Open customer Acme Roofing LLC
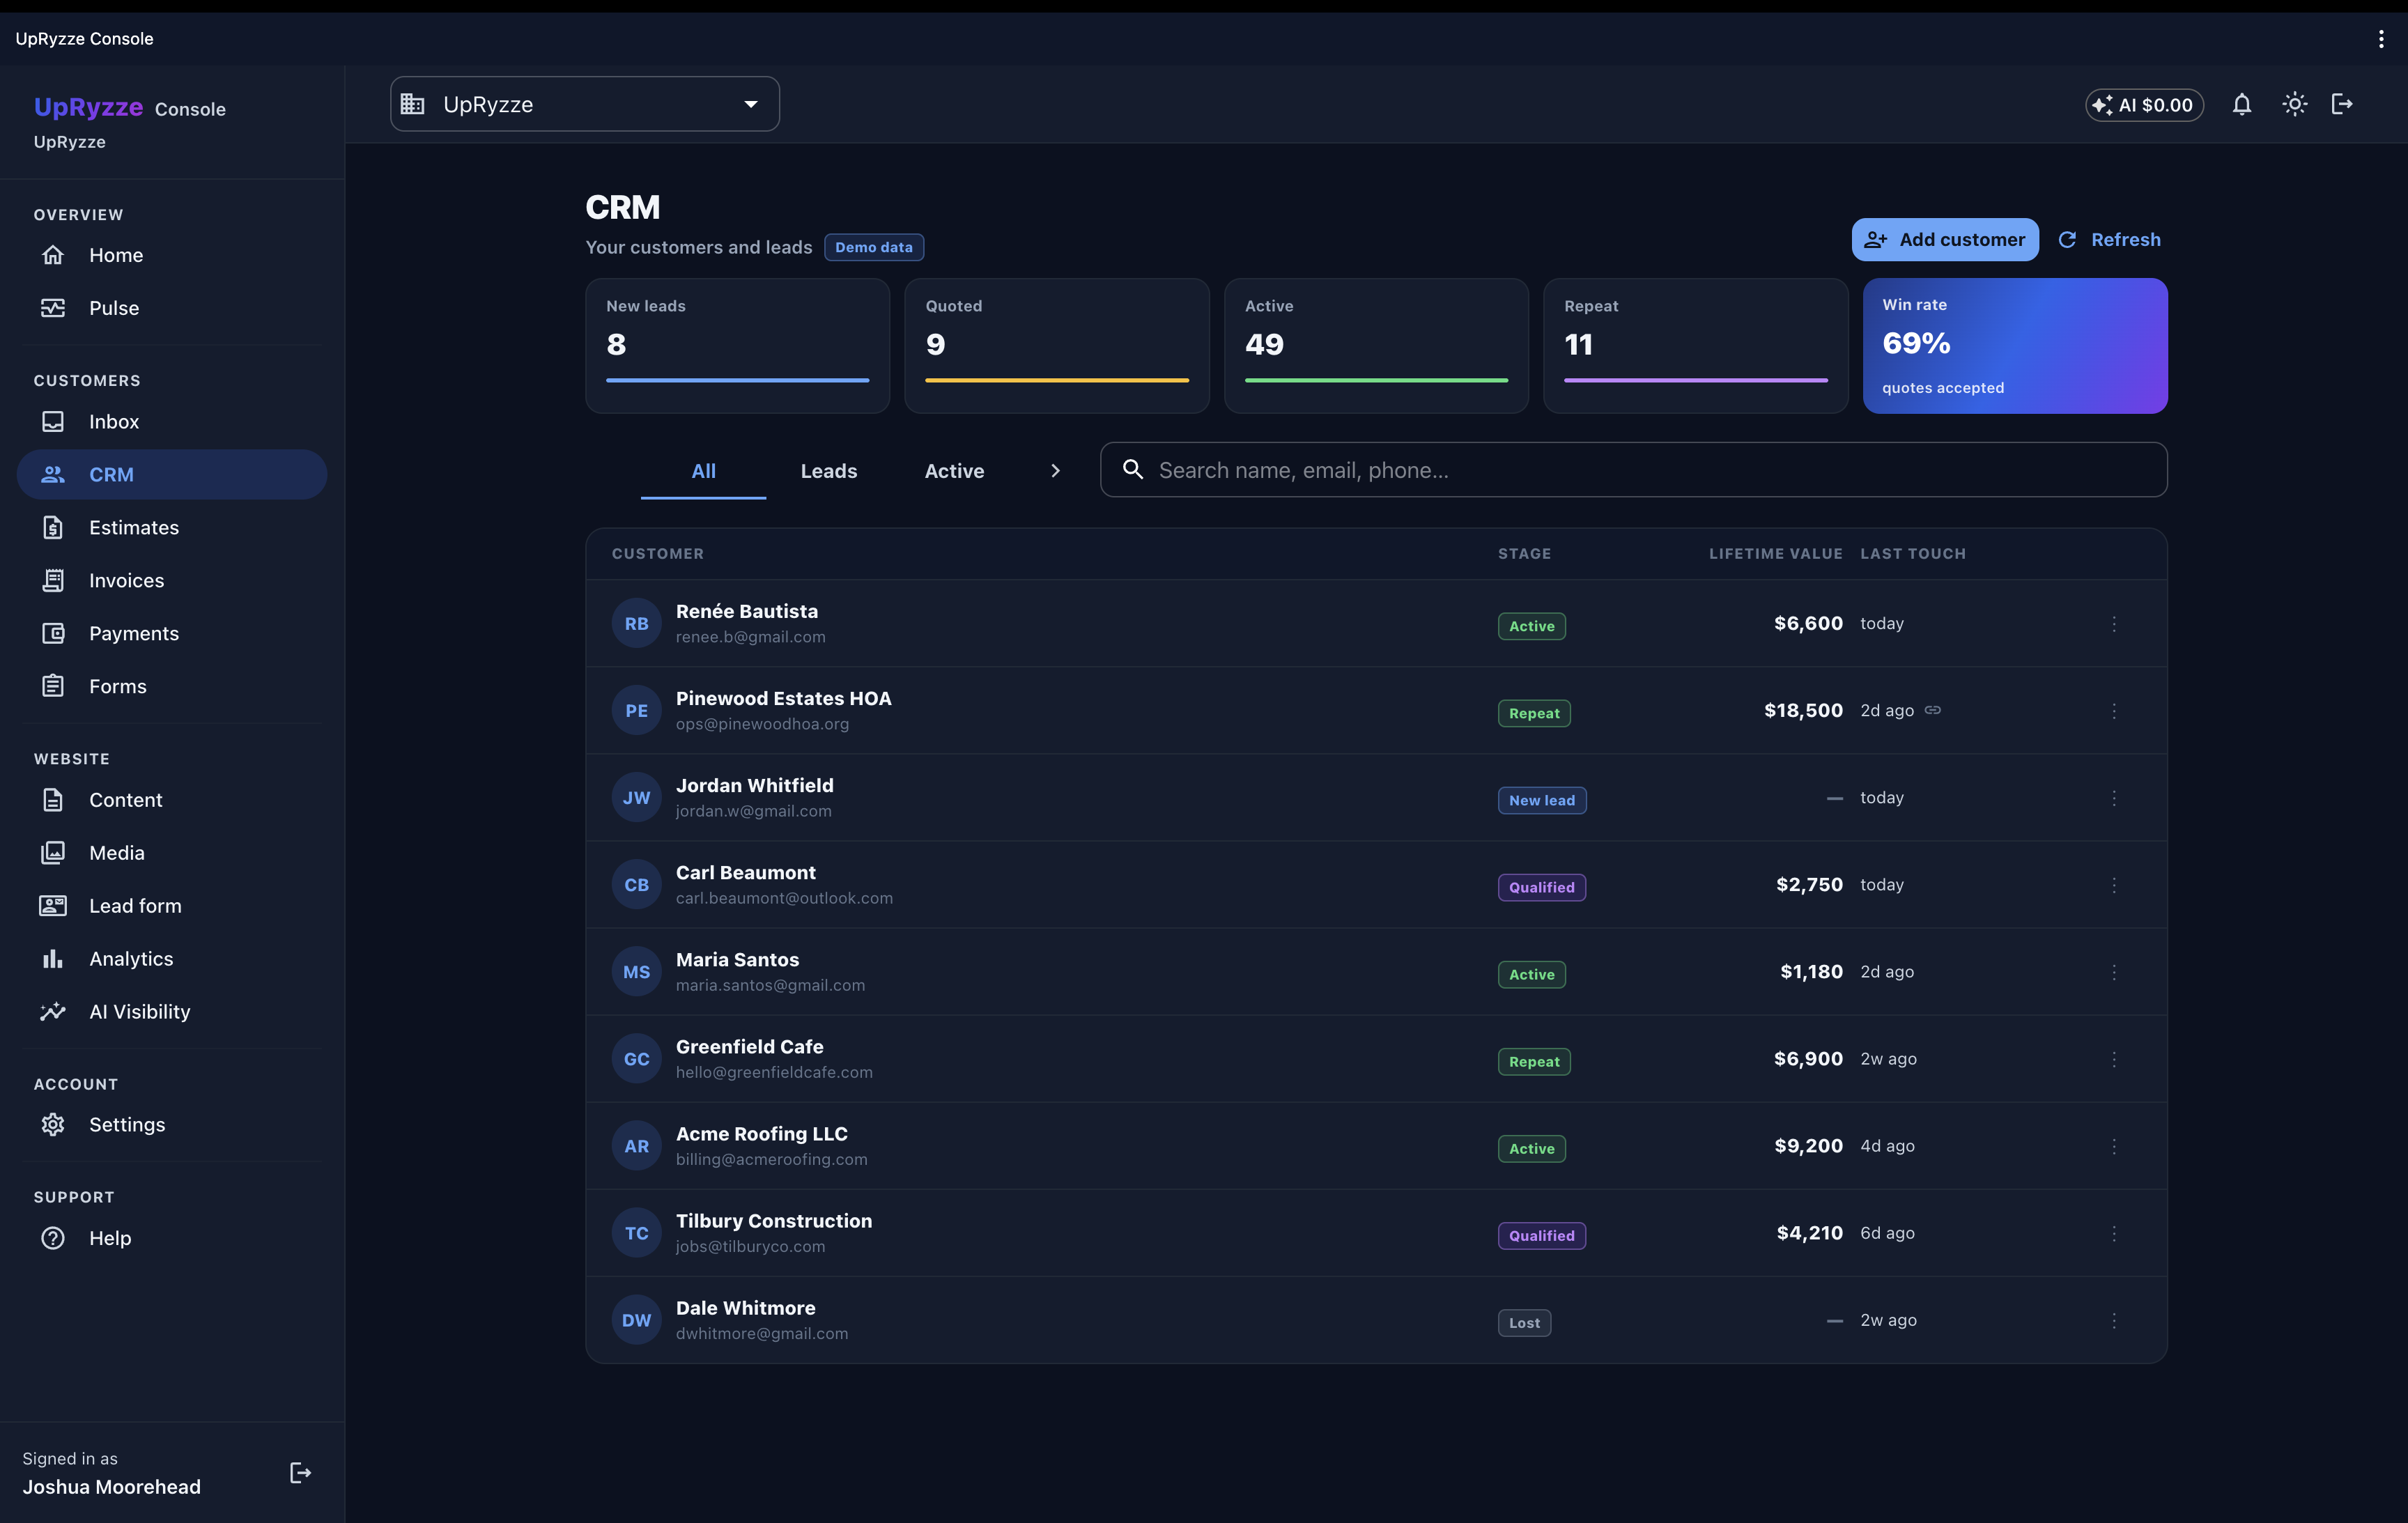The image size is (2408, 1523). click(x=1376, y=1146)
